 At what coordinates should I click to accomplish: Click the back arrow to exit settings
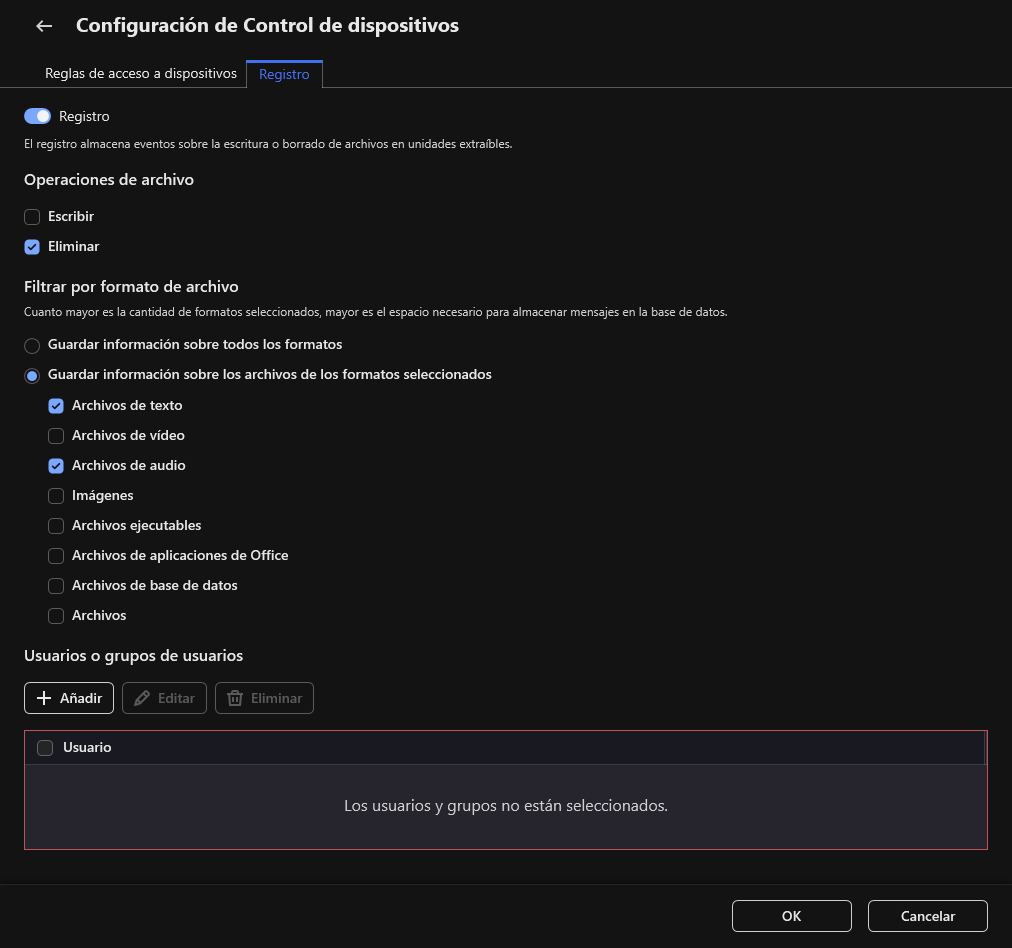(x=44, y=25)
